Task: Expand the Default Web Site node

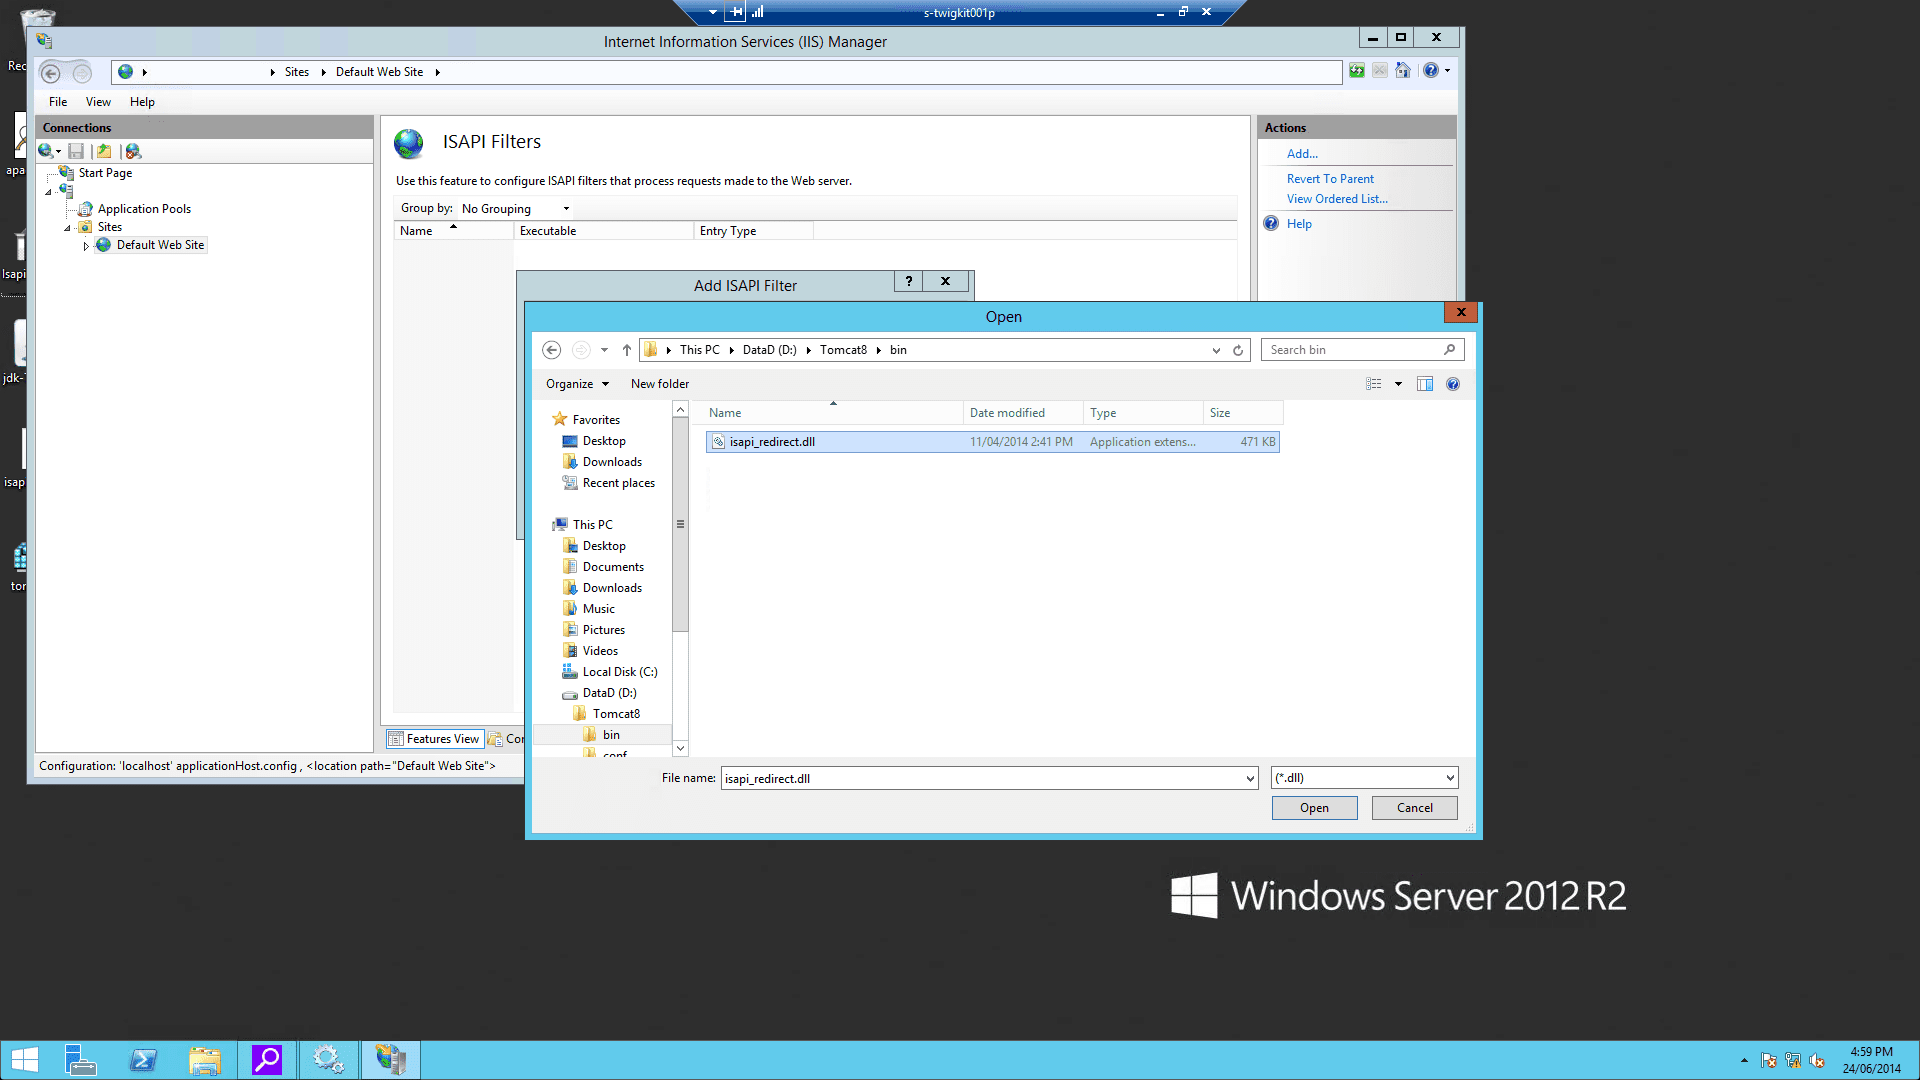Action: click(x=86, y=246)
